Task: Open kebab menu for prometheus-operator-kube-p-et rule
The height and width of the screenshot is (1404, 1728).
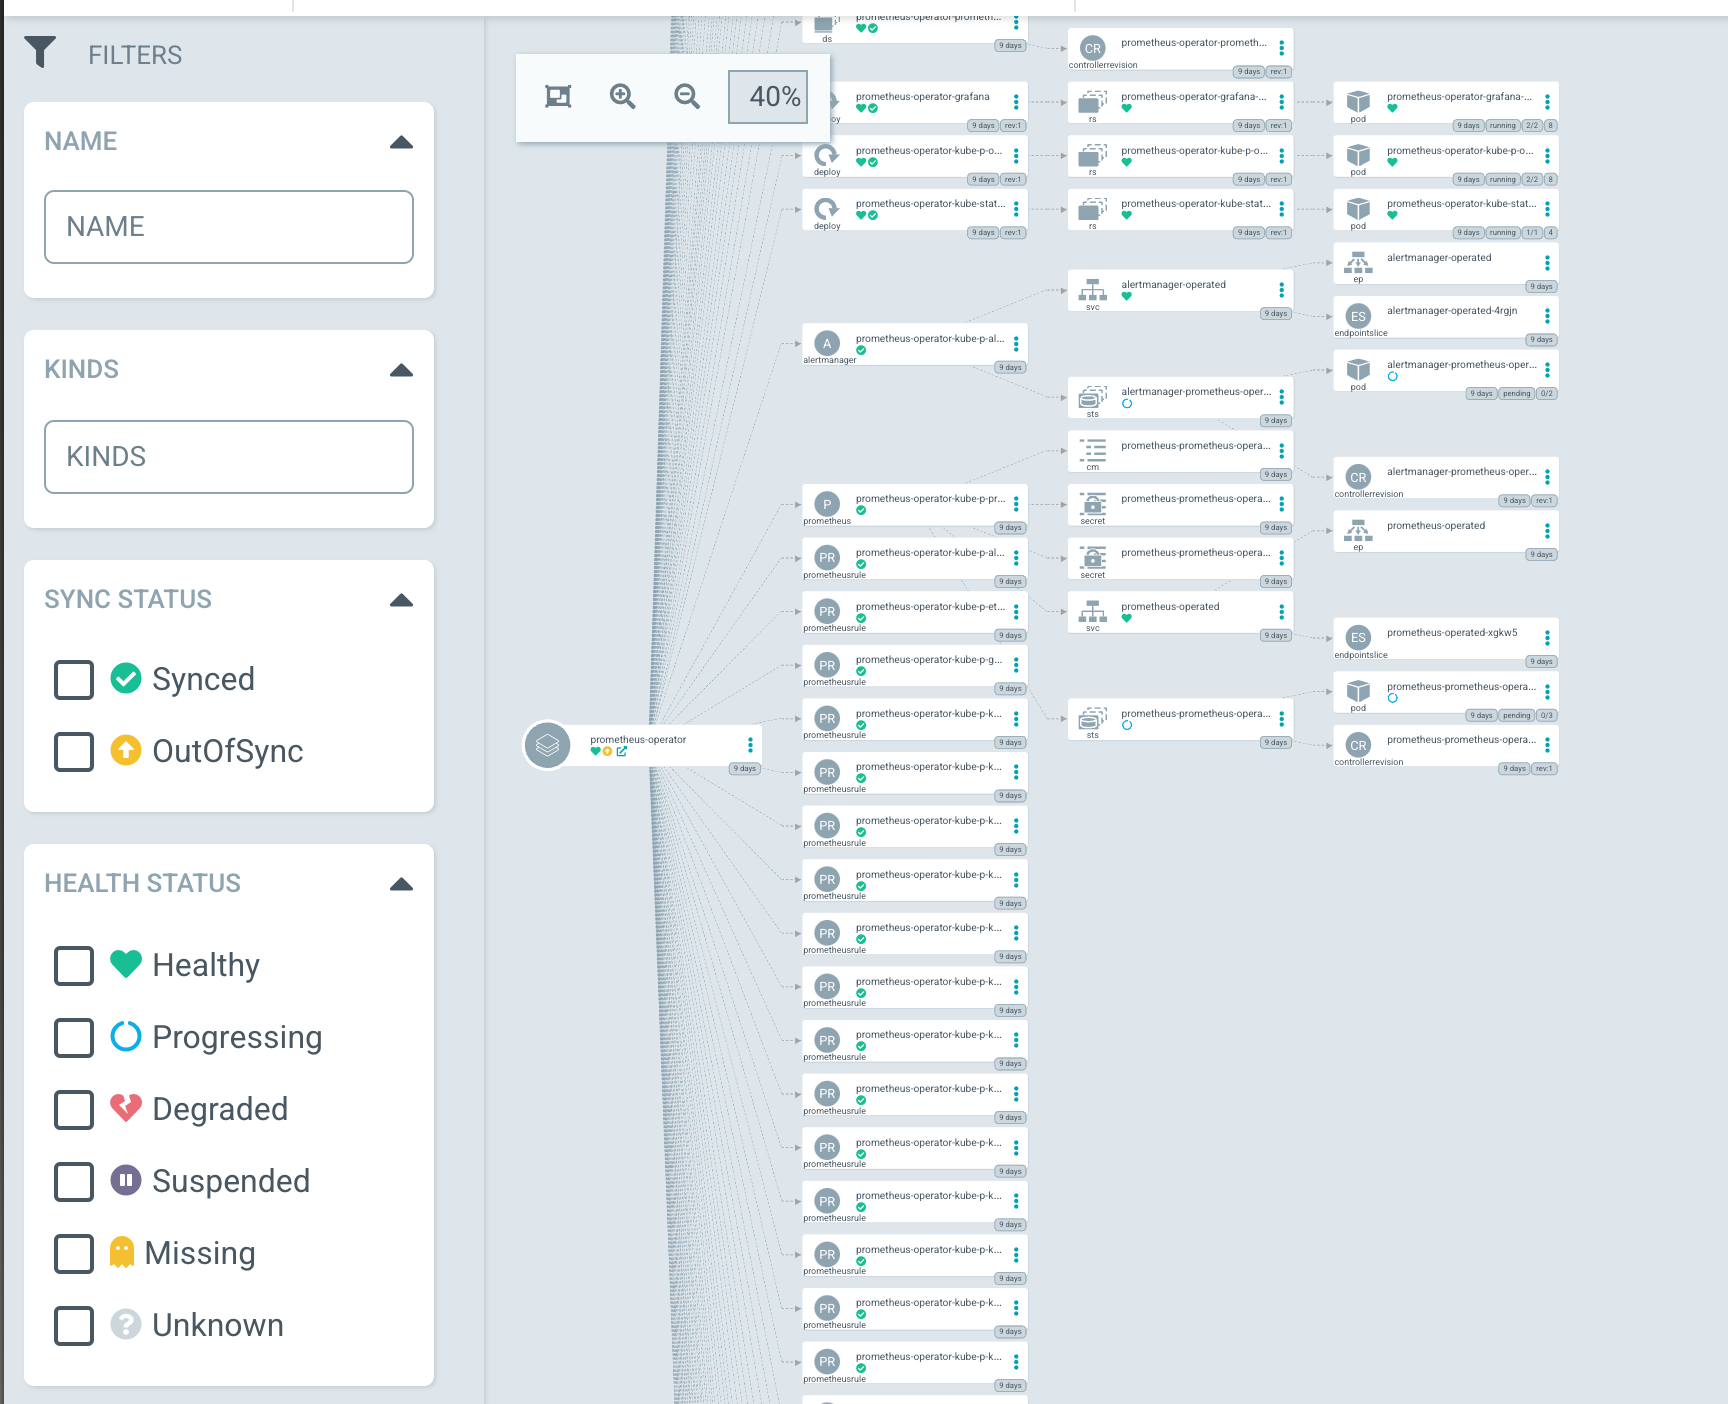Action: pyautogui.click(x=1016, y=611)
